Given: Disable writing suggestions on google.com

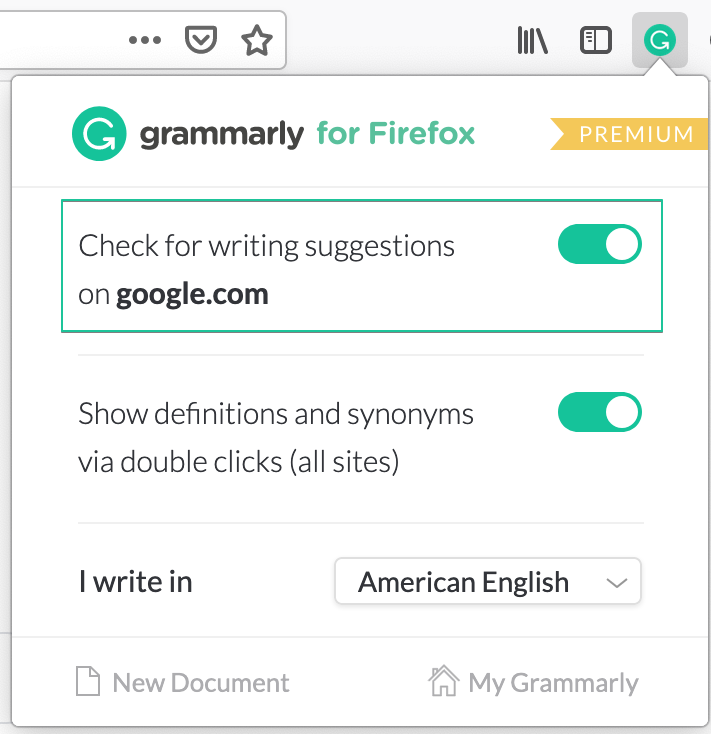Looking at the screenshot, I should [x=599, y=246].
